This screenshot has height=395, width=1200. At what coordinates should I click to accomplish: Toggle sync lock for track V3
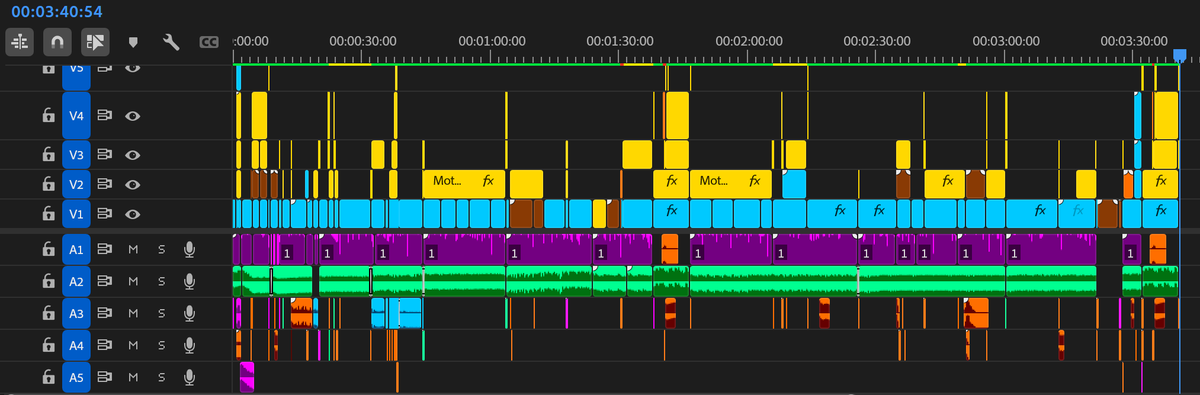click(x=104, y=155)
